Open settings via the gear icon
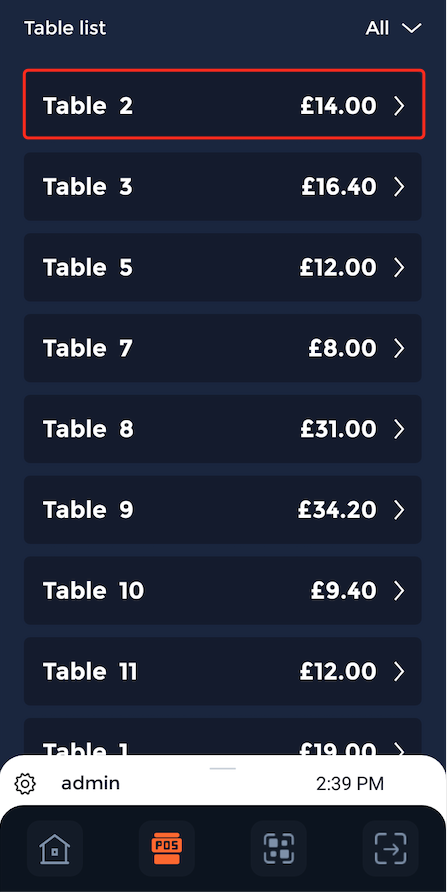The height and width of the screenshot is (892, 447). click(x=25, y=783)
